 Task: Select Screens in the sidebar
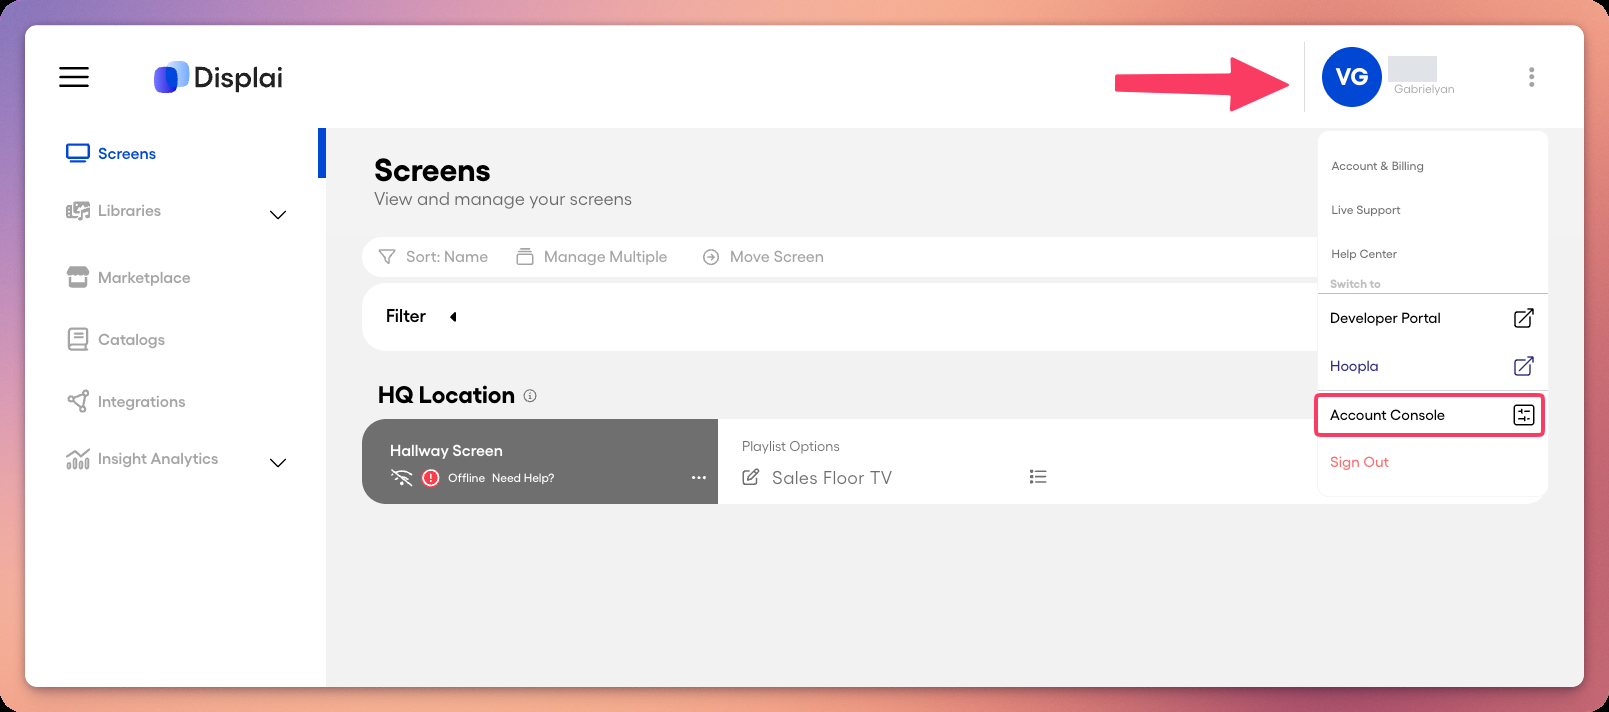(127, 154)
